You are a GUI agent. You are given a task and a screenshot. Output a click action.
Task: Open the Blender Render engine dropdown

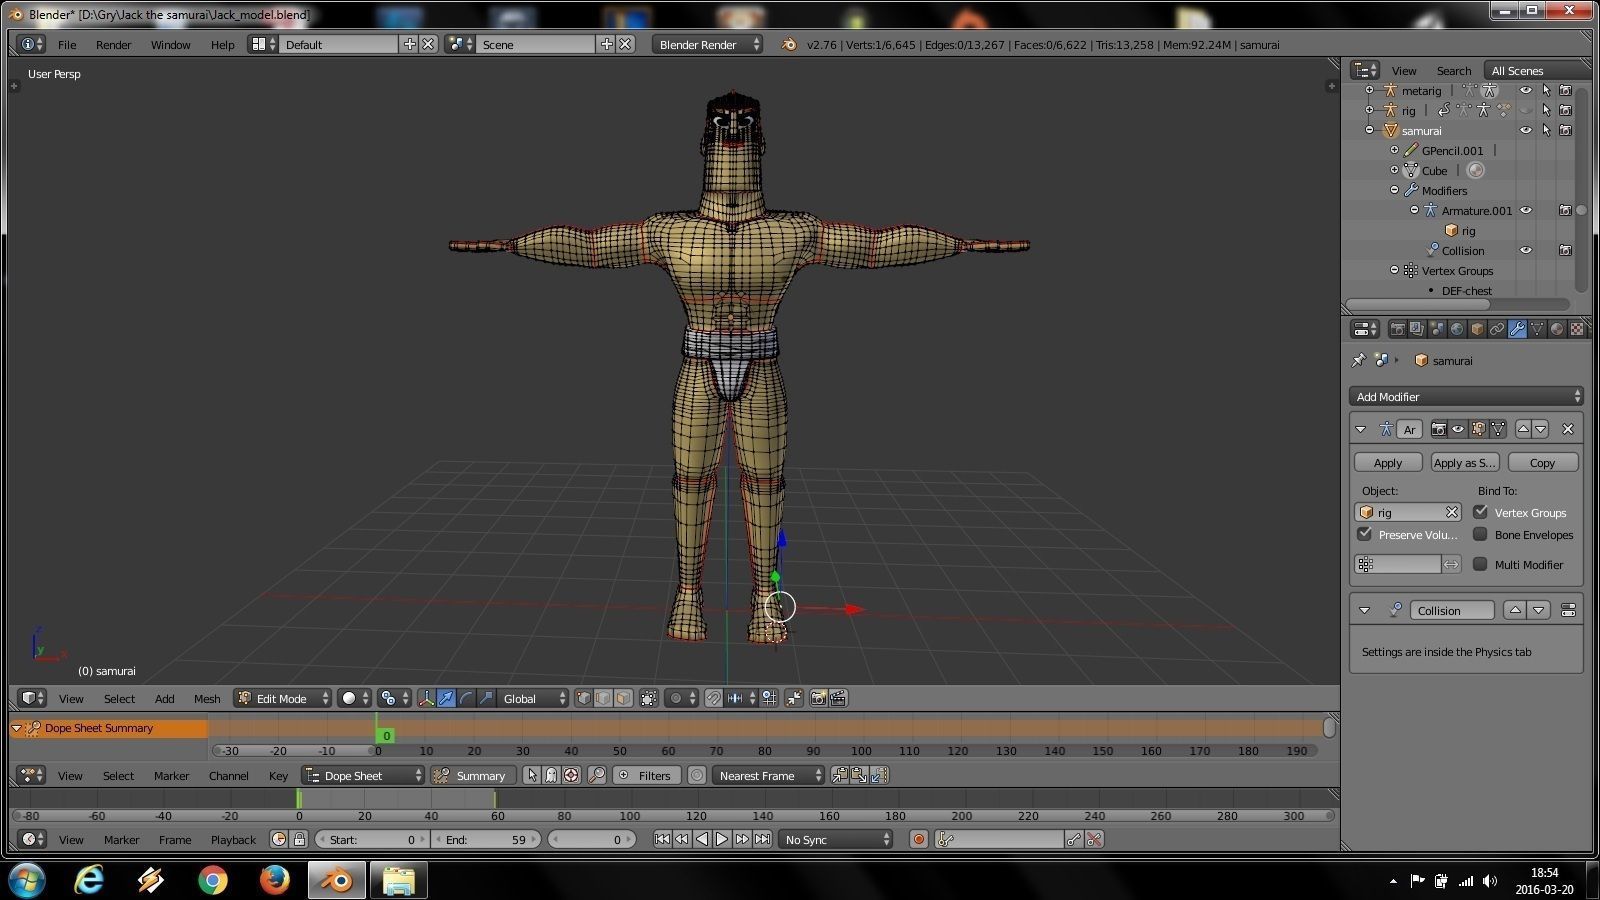click(707, 44)
